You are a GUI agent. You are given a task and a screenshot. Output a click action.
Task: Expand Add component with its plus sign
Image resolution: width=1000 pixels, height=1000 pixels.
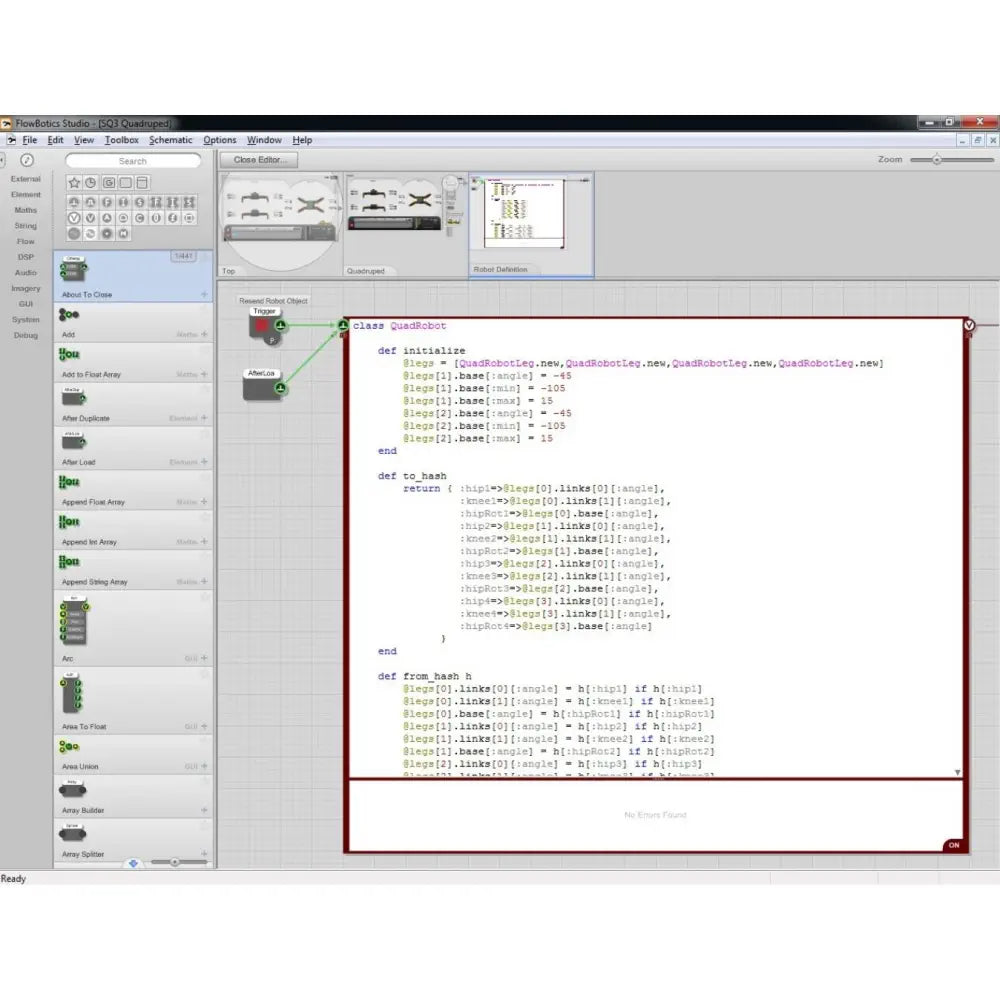coord(204,335)
